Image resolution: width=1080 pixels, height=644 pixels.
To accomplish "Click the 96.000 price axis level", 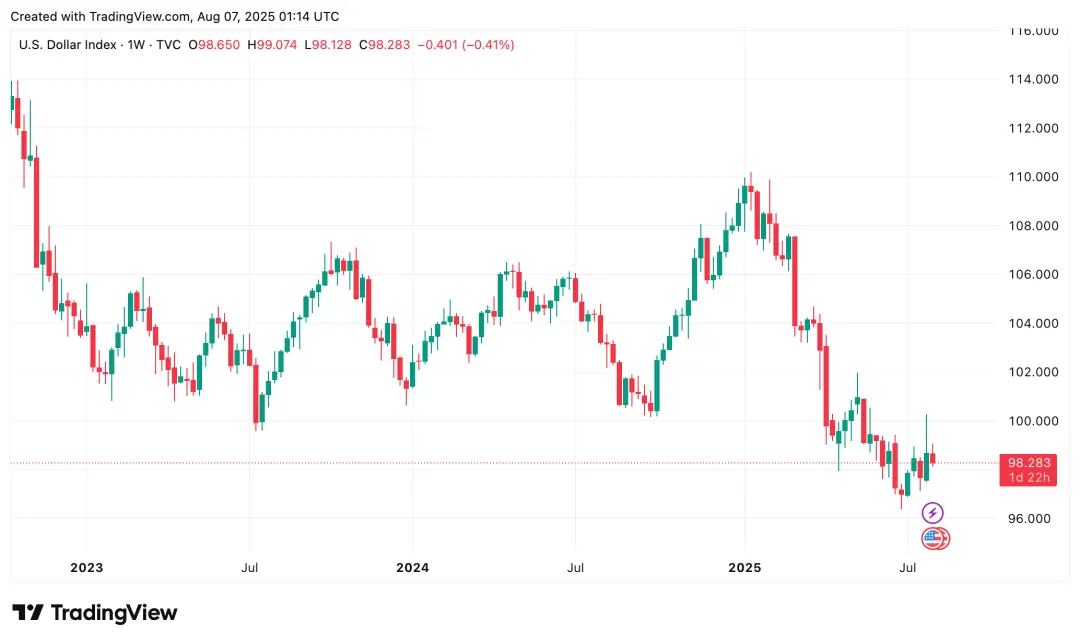I will click(x=1029, y=519).
